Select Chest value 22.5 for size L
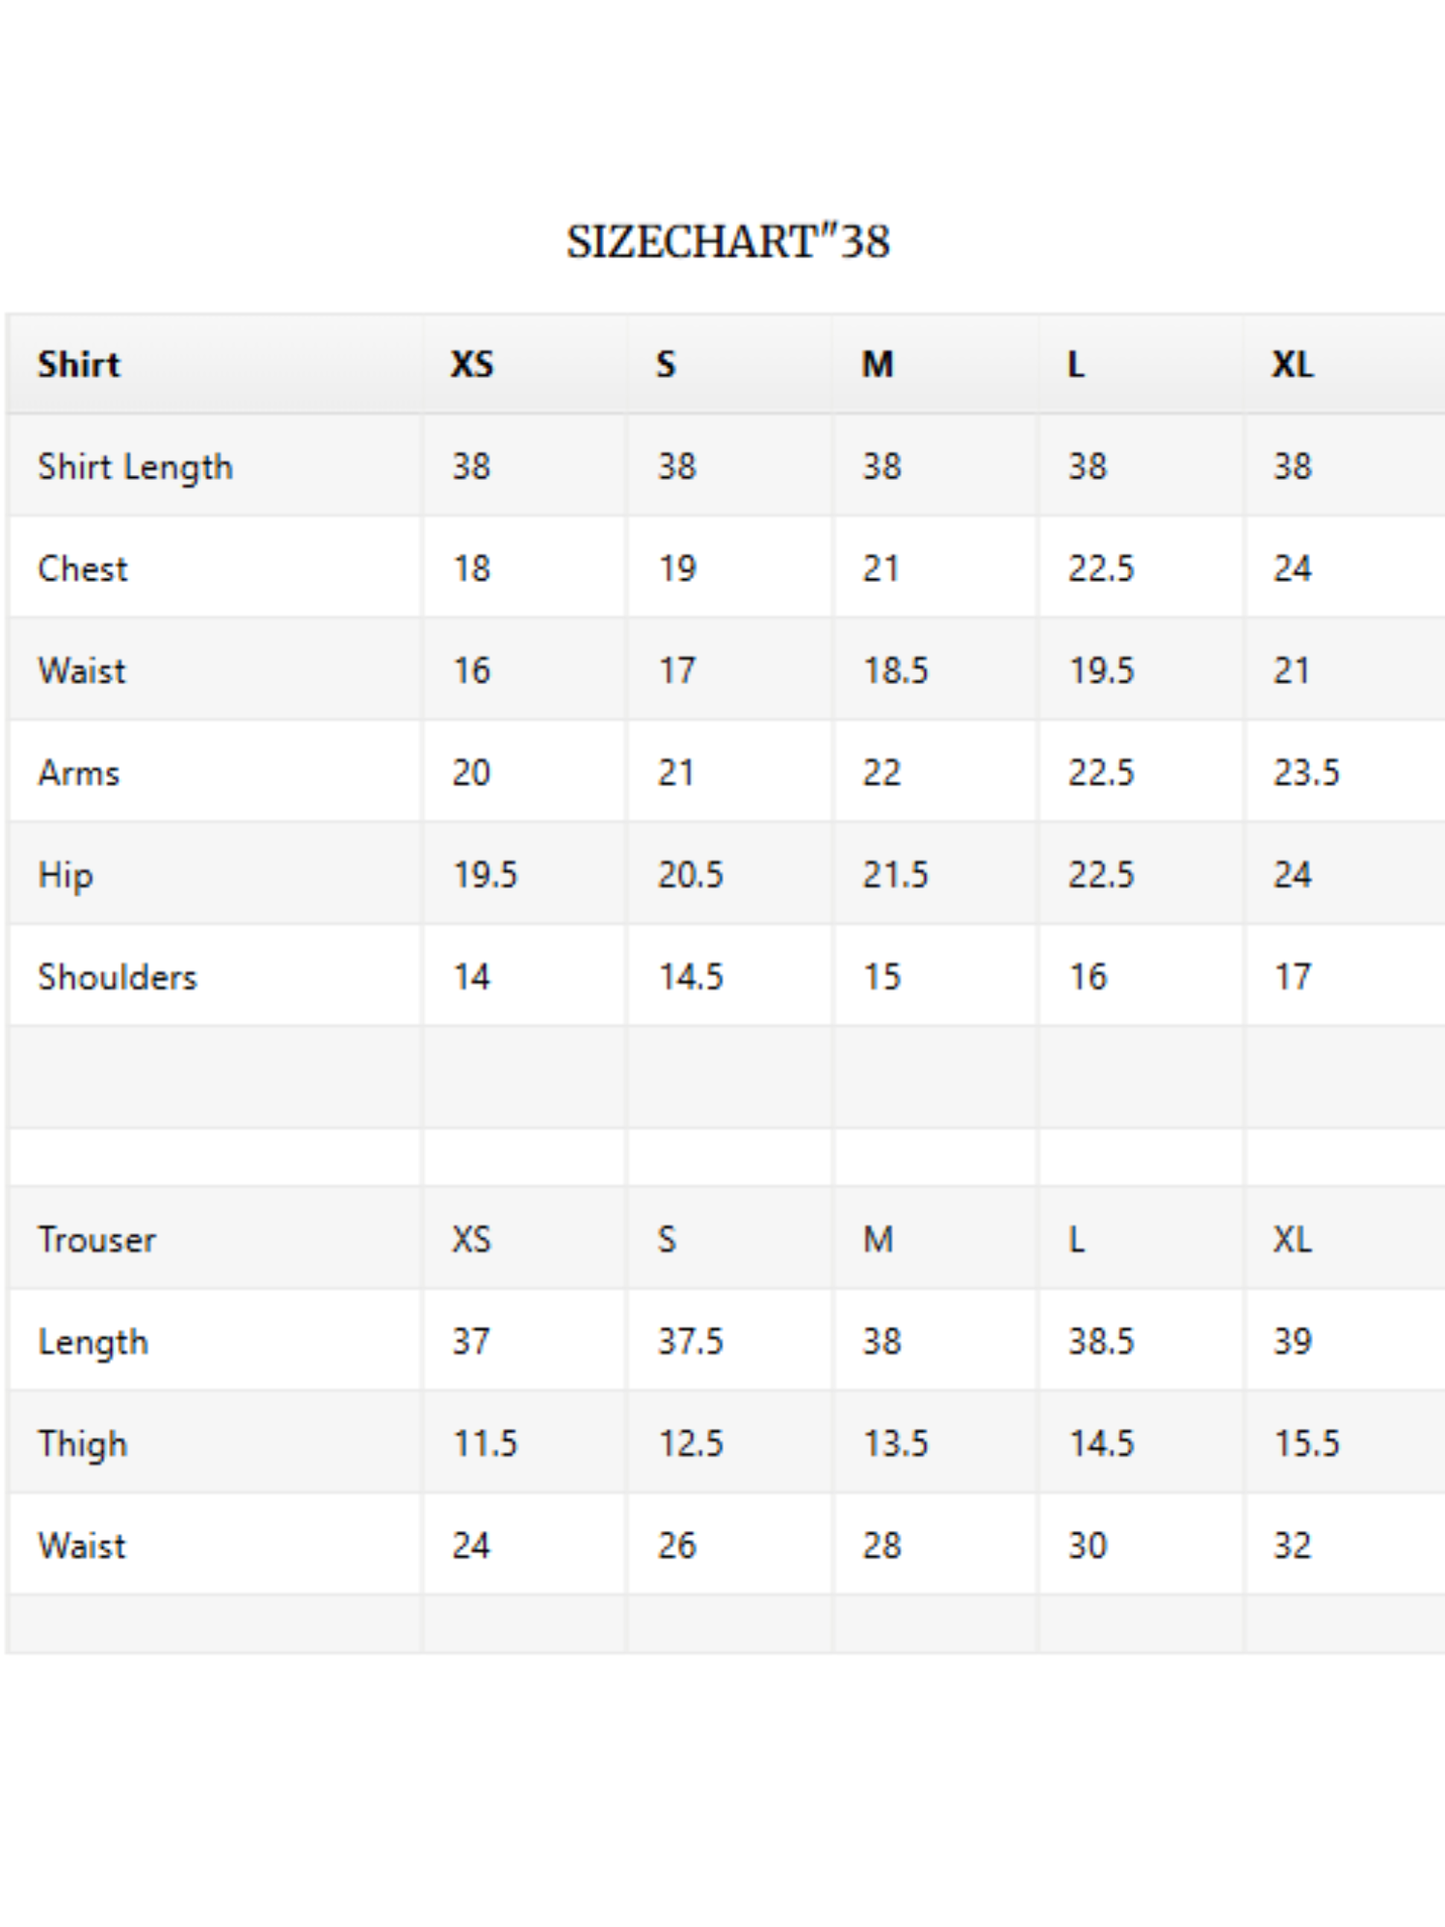Image resolution: width=1445 pixels, height=1927 pixels. [1101, 569]
